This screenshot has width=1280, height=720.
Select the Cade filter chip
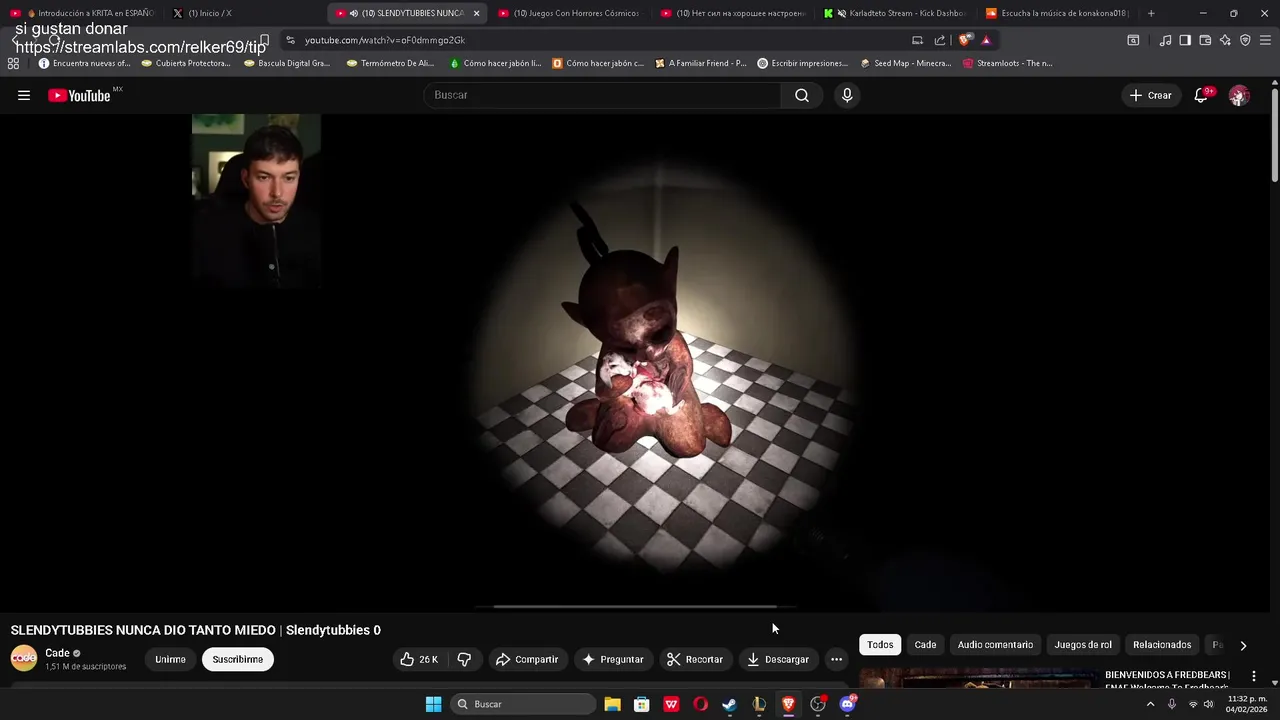(926, 645)
